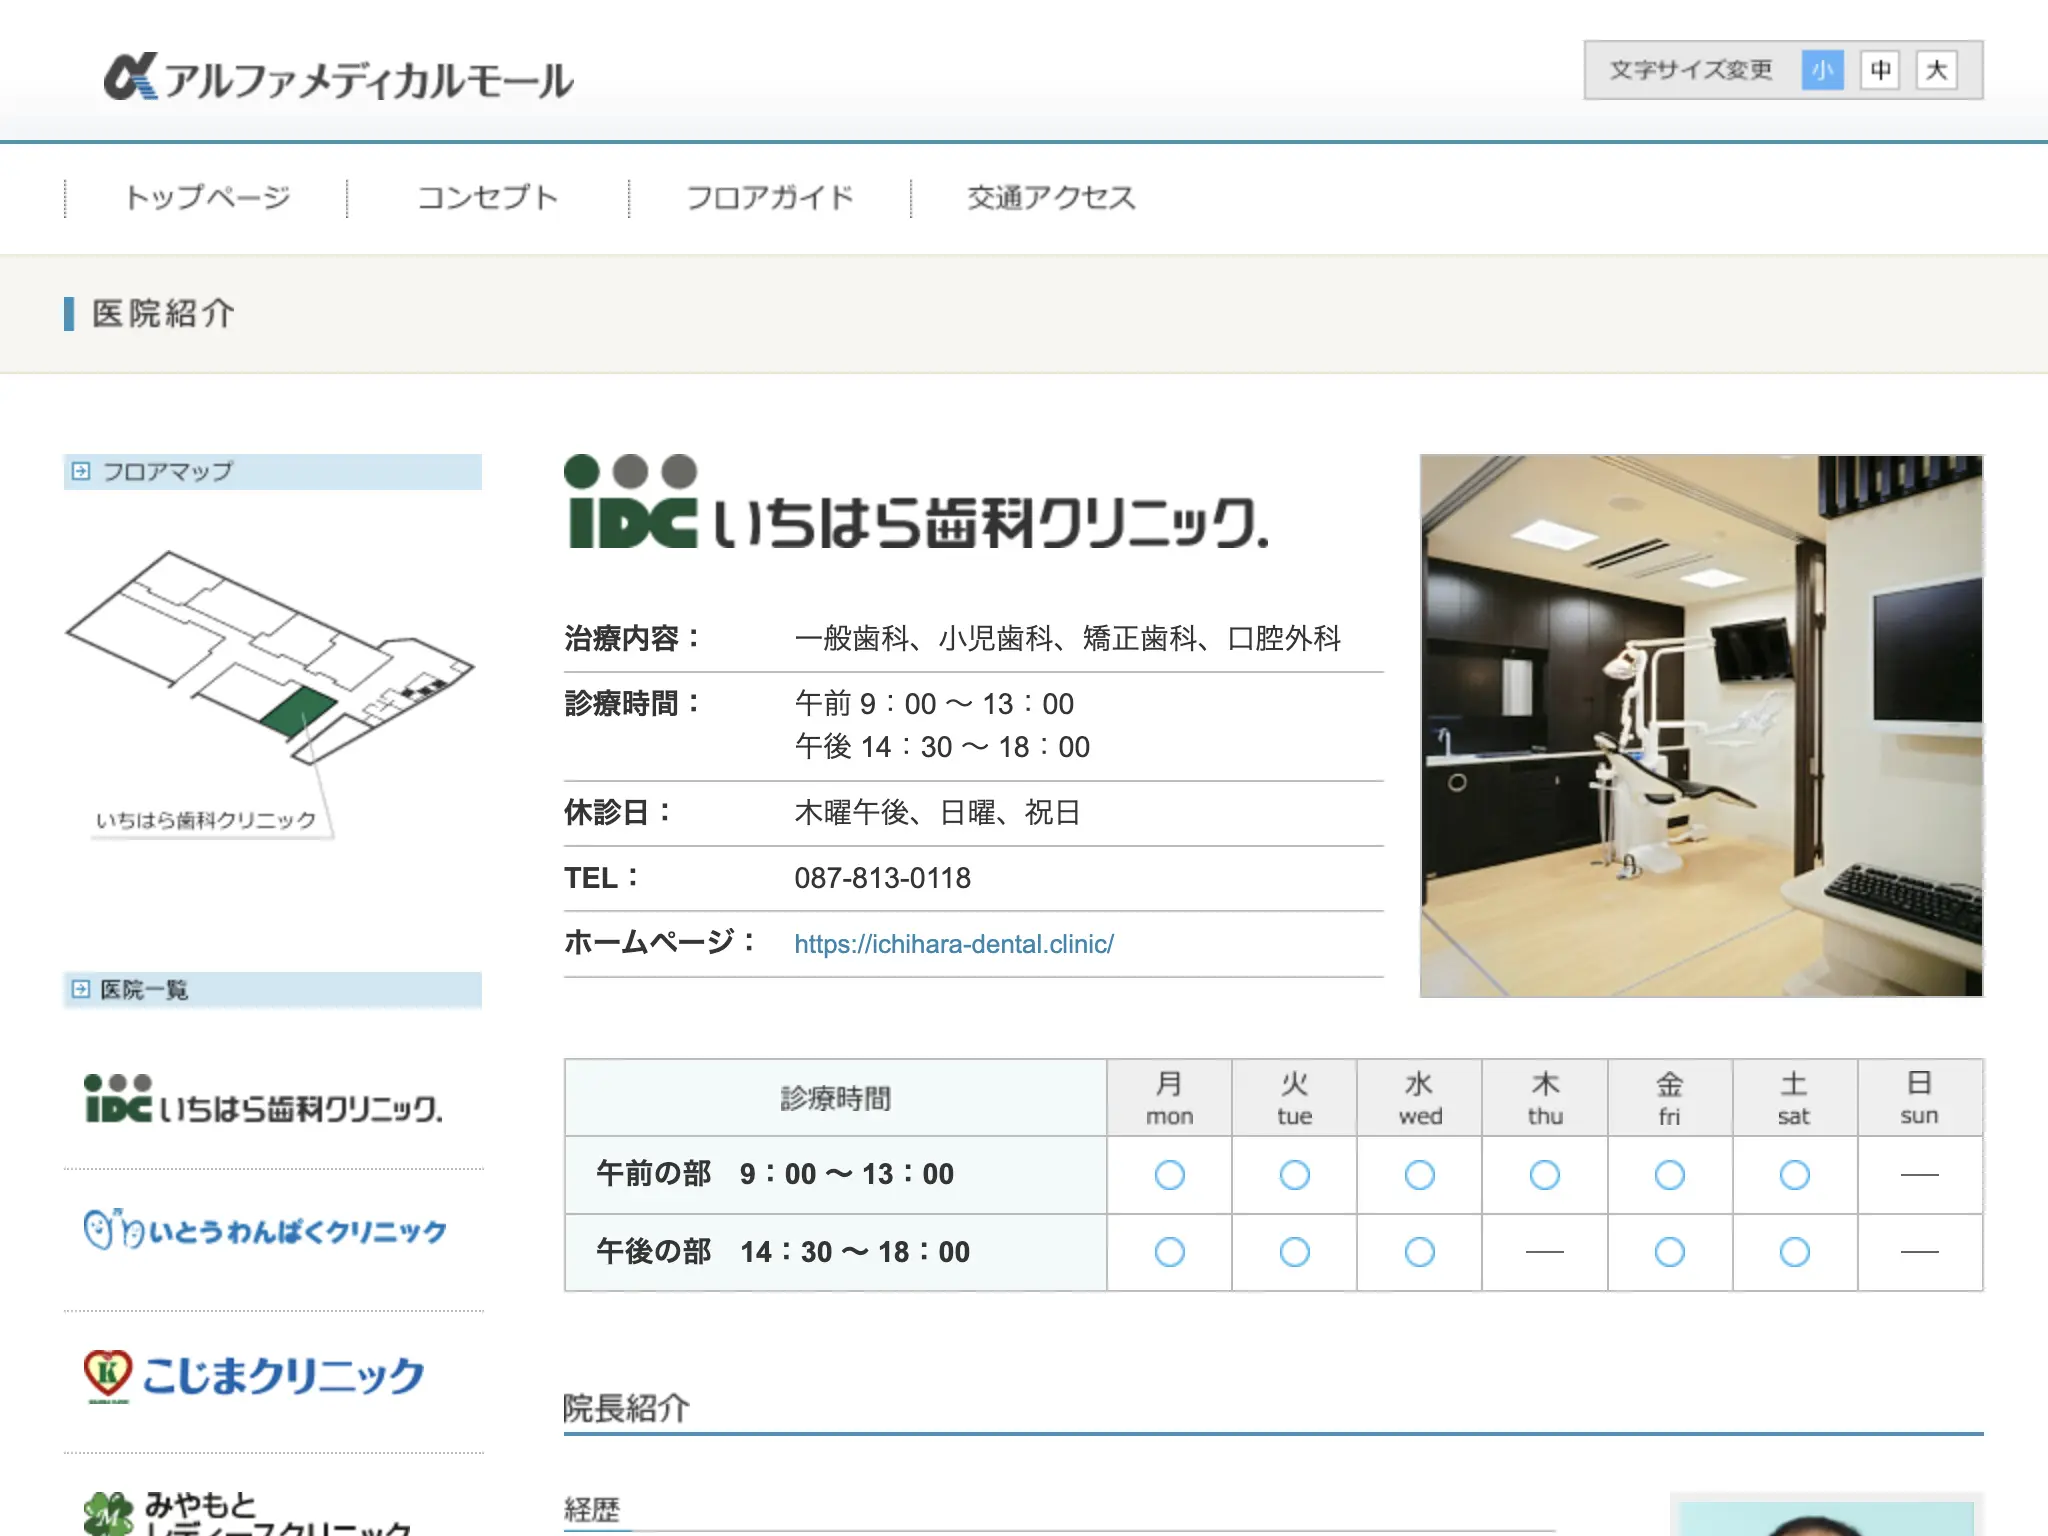This screenshot has height=1536, width=2048.
Task: Open the ichihara-dental.clinic homepage link
Action: point(954,944)
